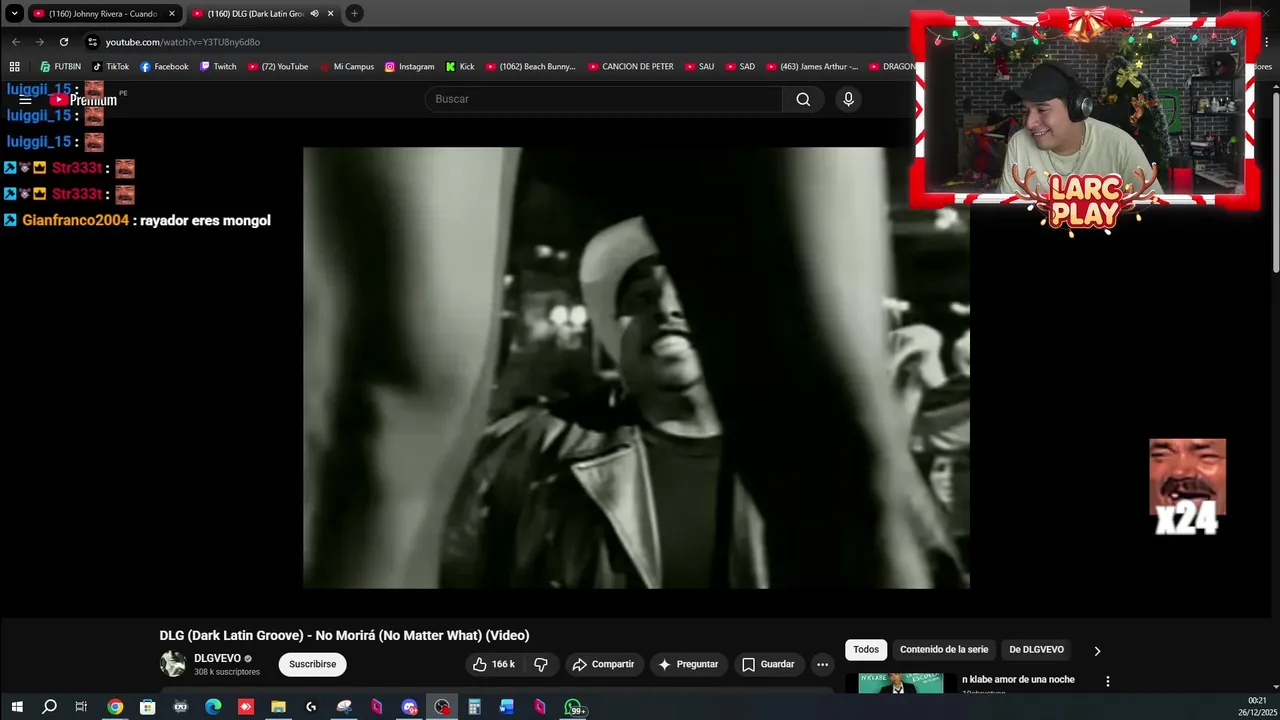
Task: Like the video with thumbs-up 166 k
Action: [493, 664]
